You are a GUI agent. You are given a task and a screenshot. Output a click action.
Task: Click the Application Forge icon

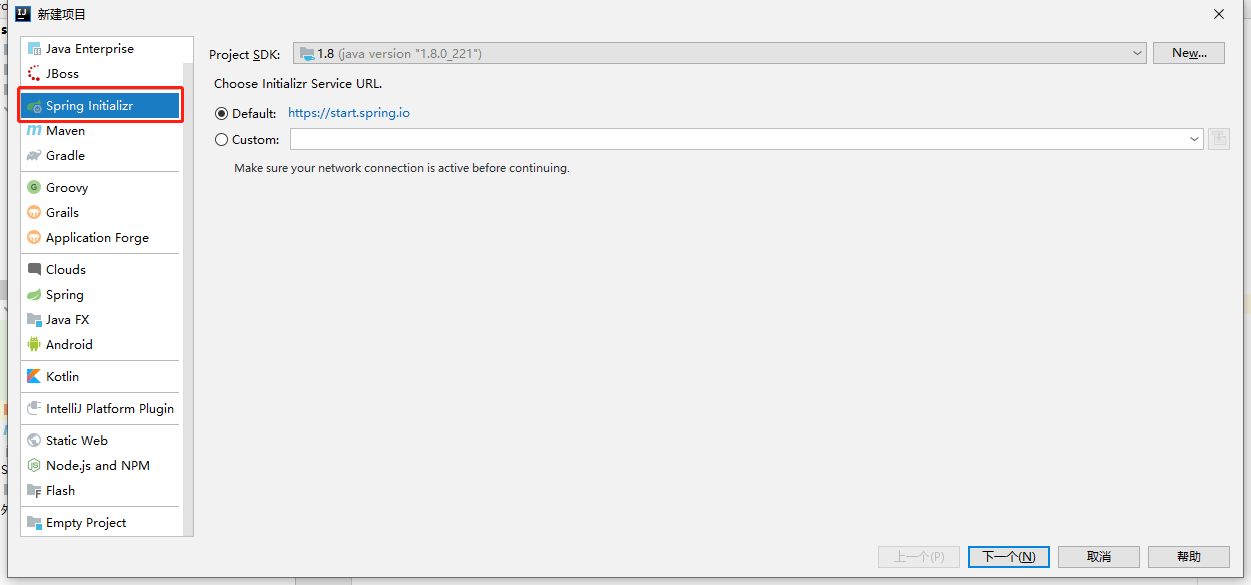click(x=34, y=237)
